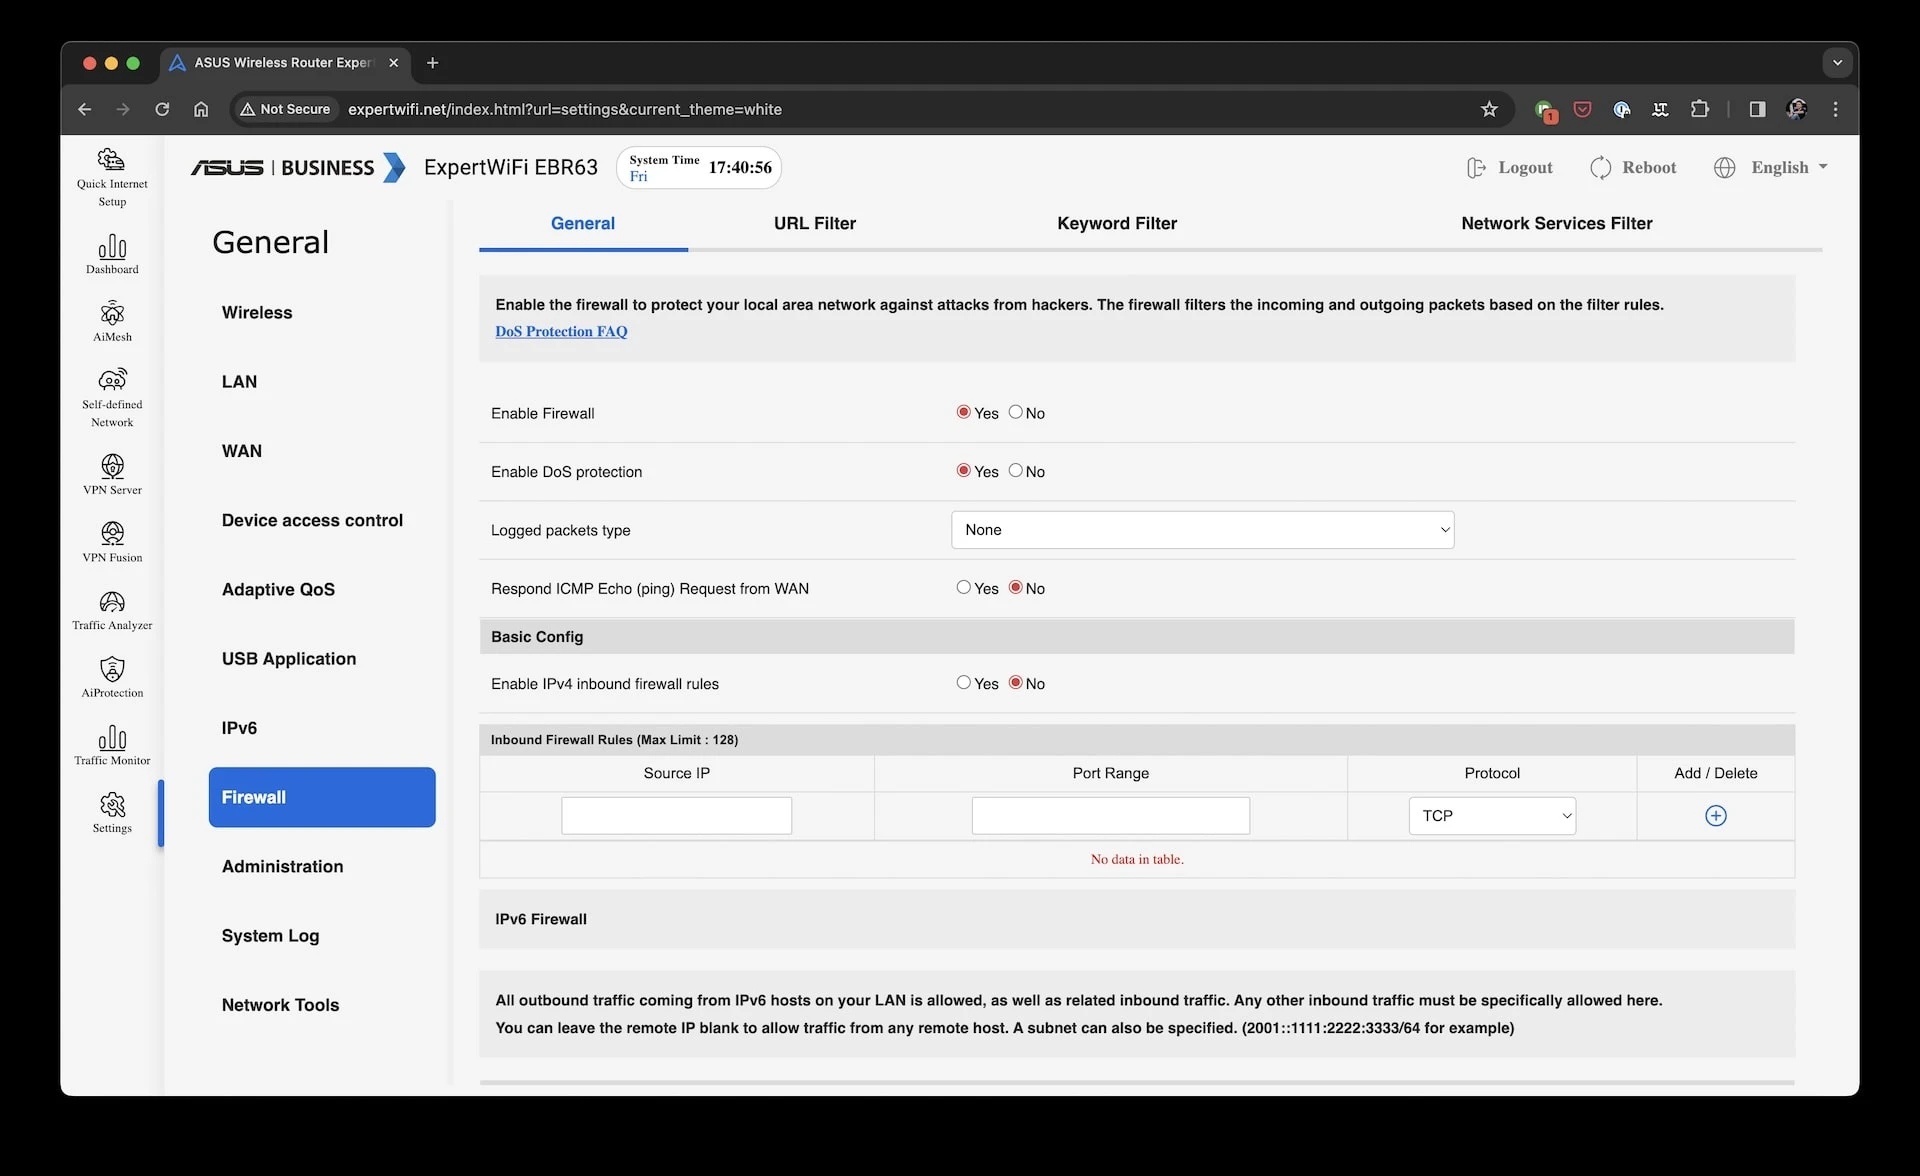Close the ASUS Wireless Router tab
1920x1176 pixels.
click(x=393, y=63)
